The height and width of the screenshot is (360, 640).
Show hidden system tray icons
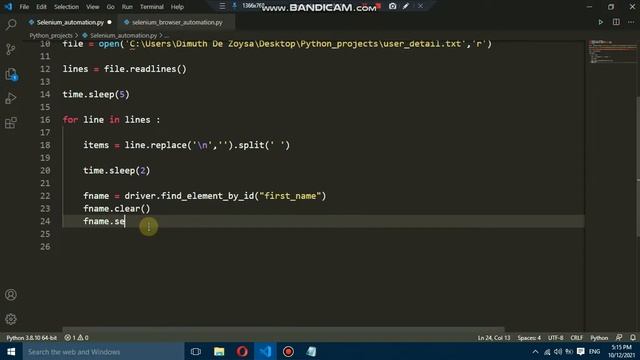[x=536, y=352]
